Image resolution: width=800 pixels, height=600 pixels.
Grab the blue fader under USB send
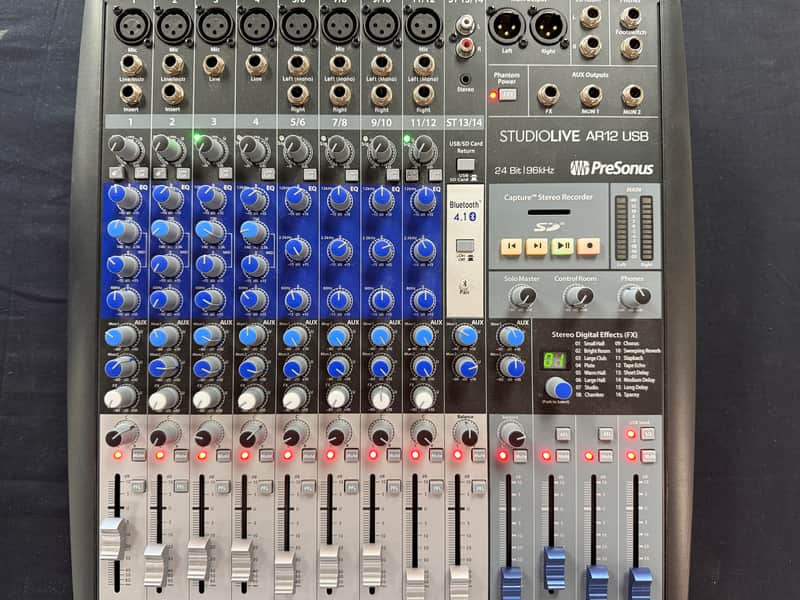[640, 584]
